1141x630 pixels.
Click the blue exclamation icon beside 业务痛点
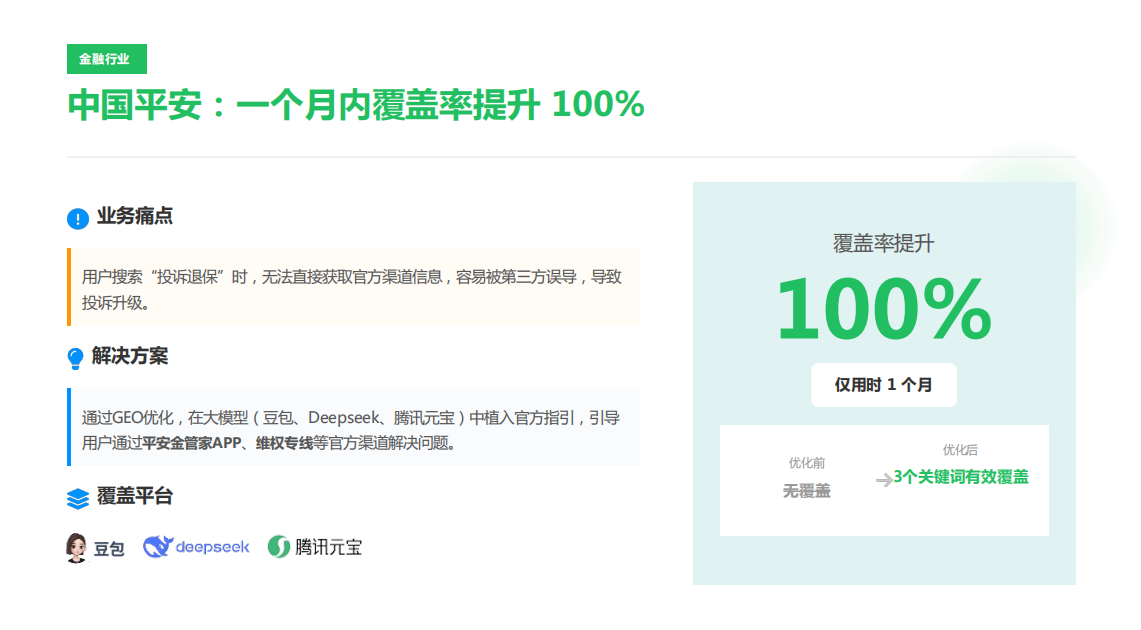pos(78,218)
